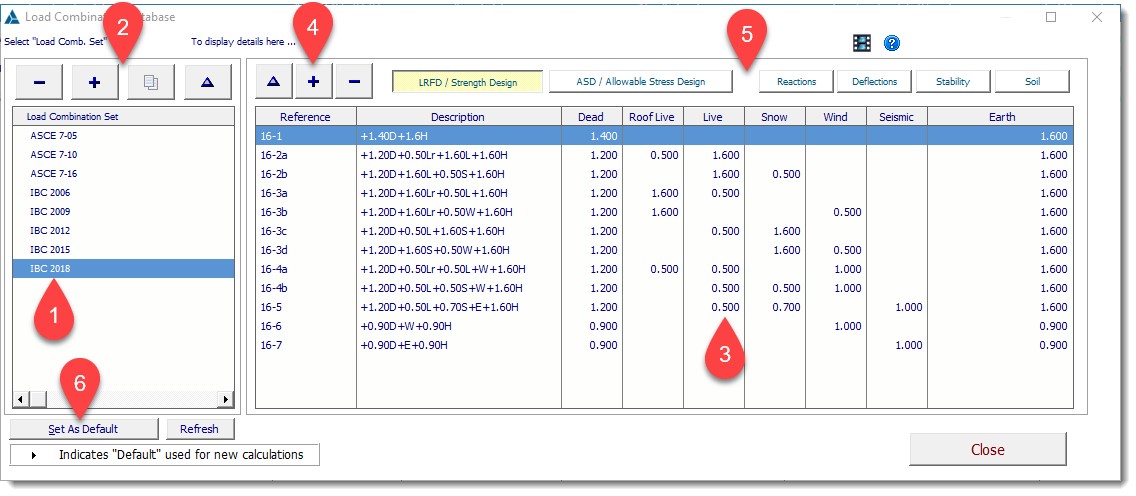
Task: Switch to the Soil combinations
Action: tap(1032, 82)
